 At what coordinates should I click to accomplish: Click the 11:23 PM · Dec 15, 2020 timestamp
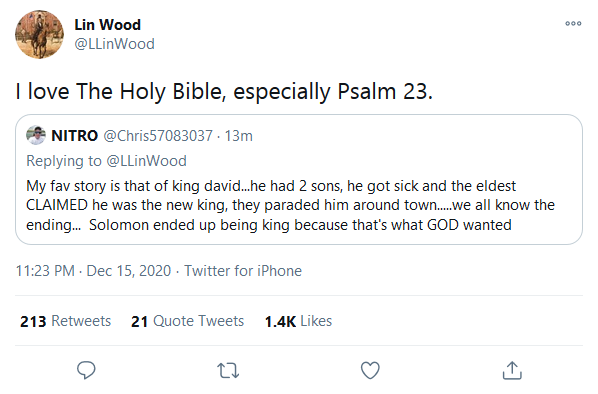click(x=93, y=271)
